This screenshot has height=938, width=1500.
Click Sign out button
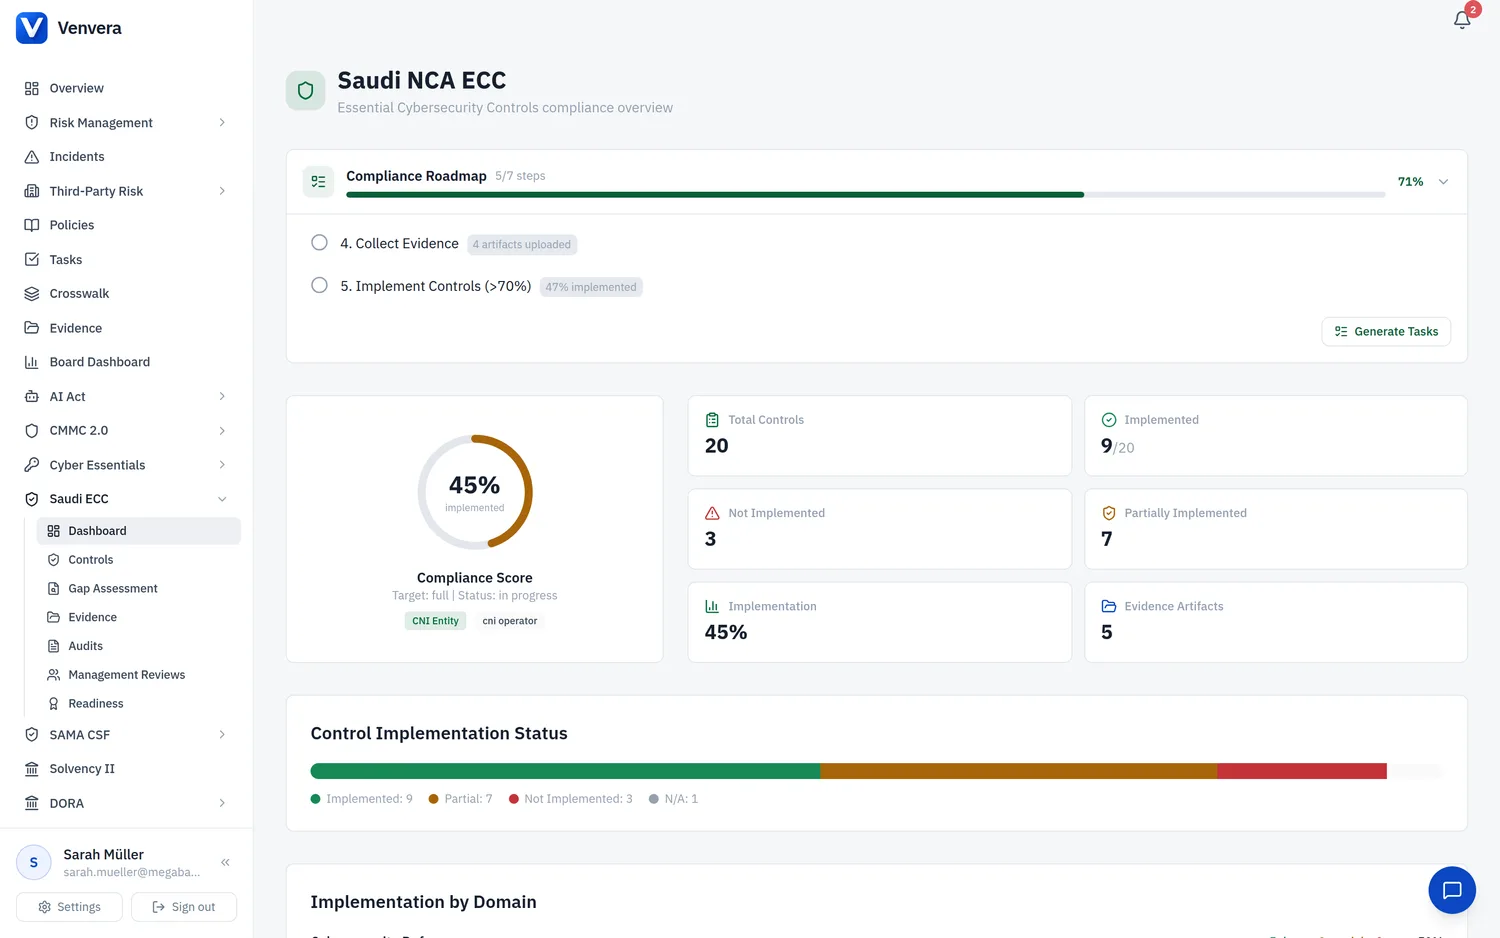[184, 907]
